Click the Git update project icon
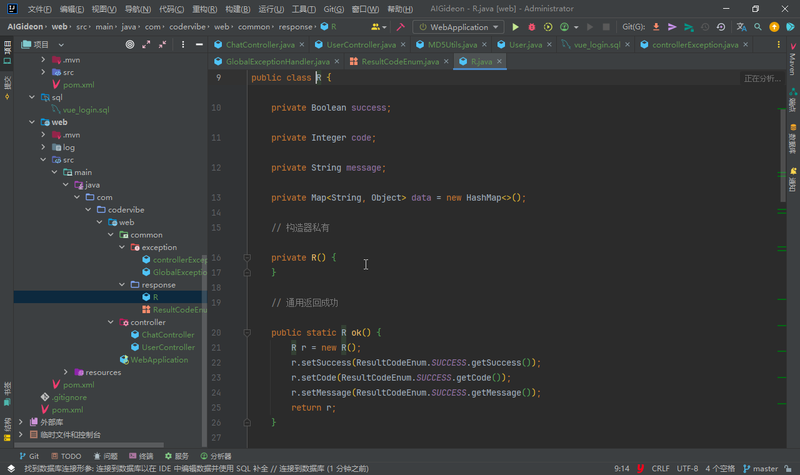800x475 pixels. tap(656, 27)
